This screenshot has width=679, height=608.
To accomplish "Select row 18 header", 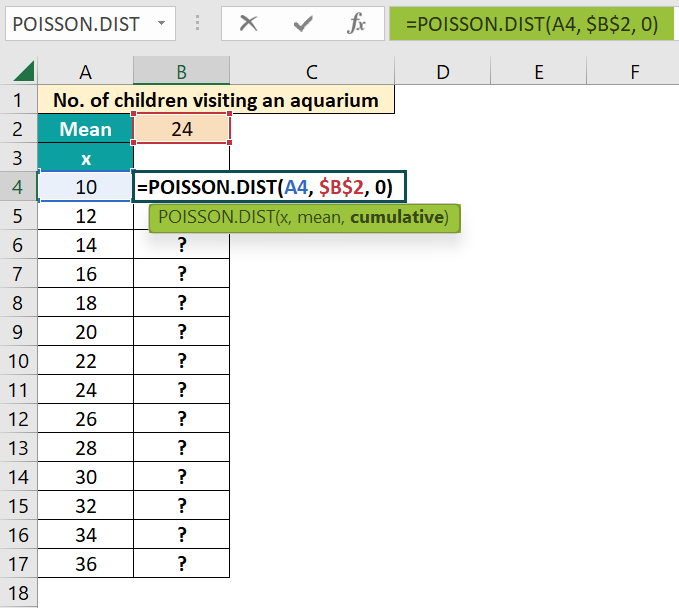I will pyautogui.click(x=18, y=593).
